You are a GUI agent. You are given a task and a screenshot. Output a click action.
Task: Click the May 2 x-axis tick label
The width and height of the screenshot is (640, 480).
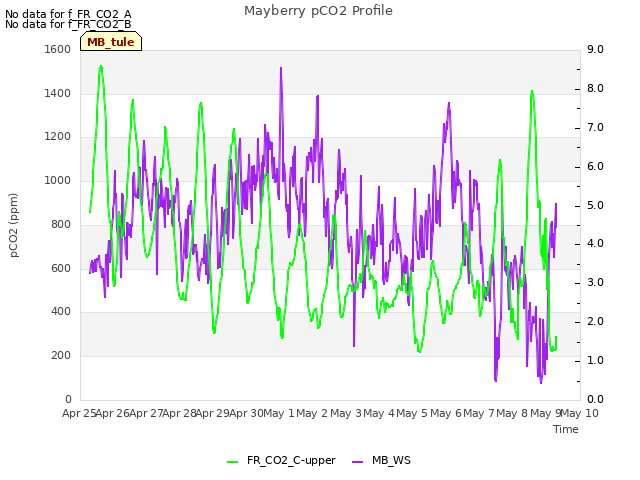click(312, 413)
